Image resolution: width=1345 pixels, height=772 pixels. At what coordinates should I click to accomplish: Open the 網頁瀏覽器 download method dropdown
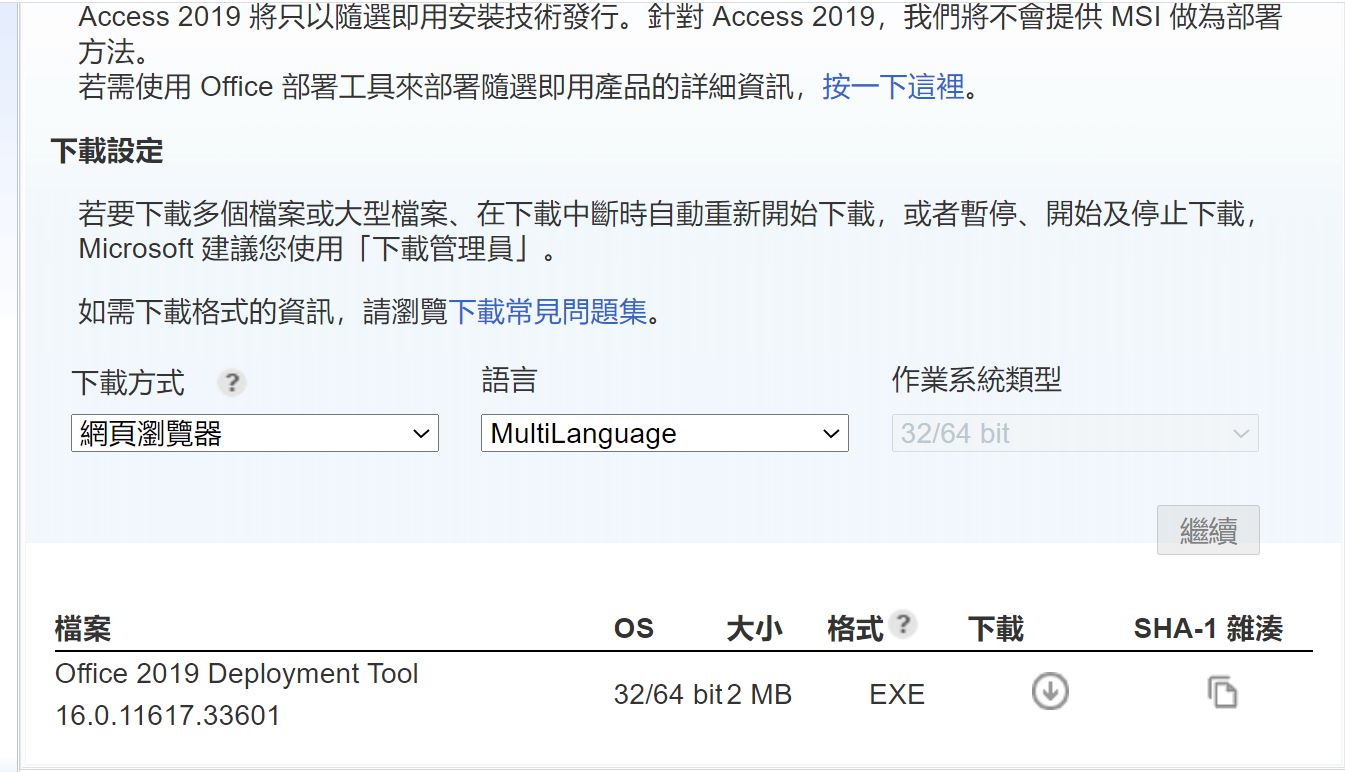pos(255,433)
